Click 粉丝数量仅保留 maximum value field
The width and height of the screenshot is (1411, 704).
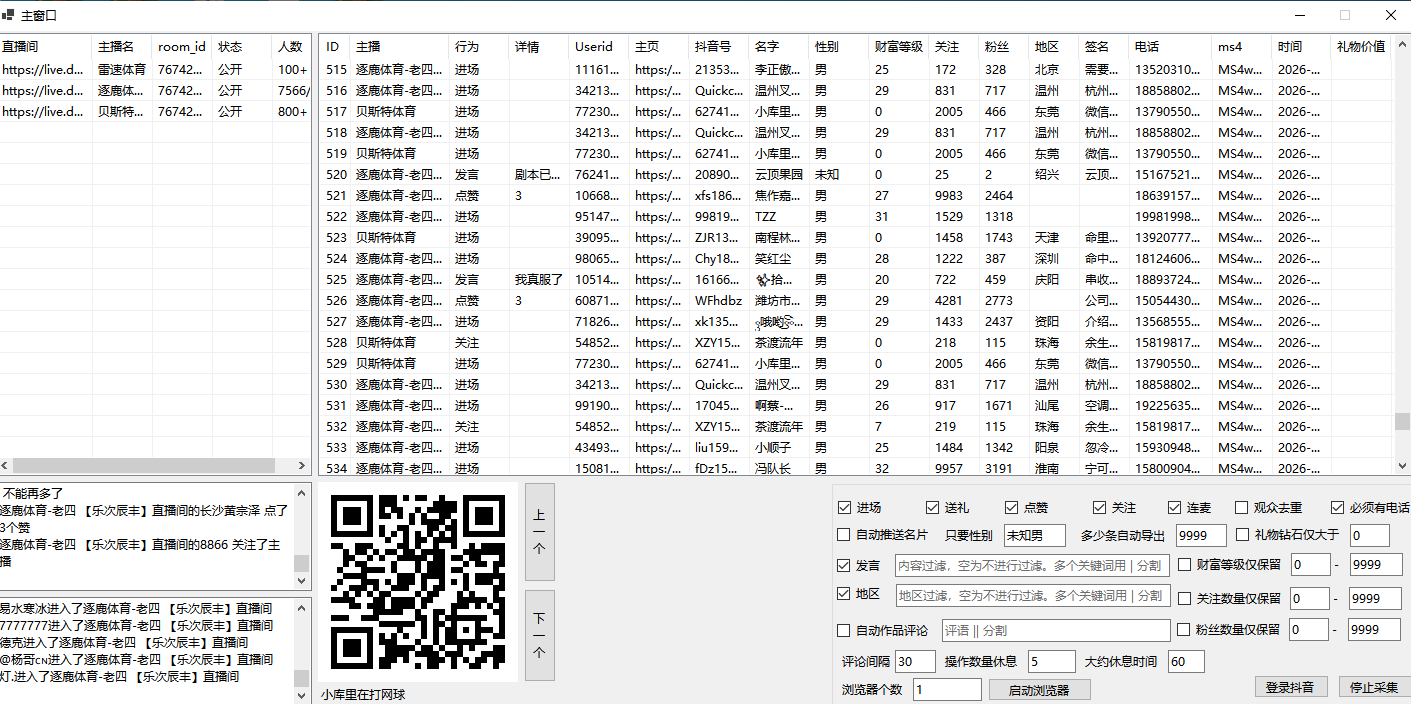1376,630
